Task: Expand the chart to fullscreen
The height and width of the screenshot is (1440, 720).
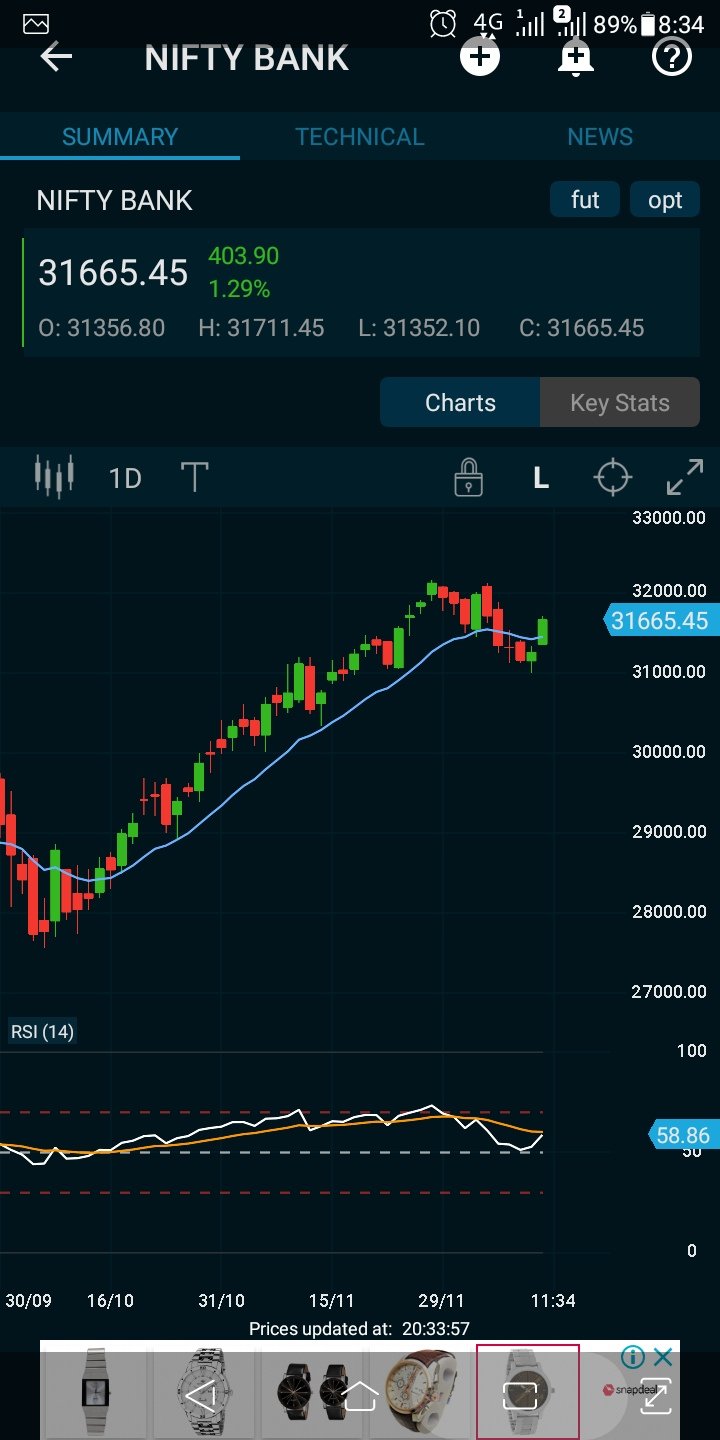Action: click(685, 478)
